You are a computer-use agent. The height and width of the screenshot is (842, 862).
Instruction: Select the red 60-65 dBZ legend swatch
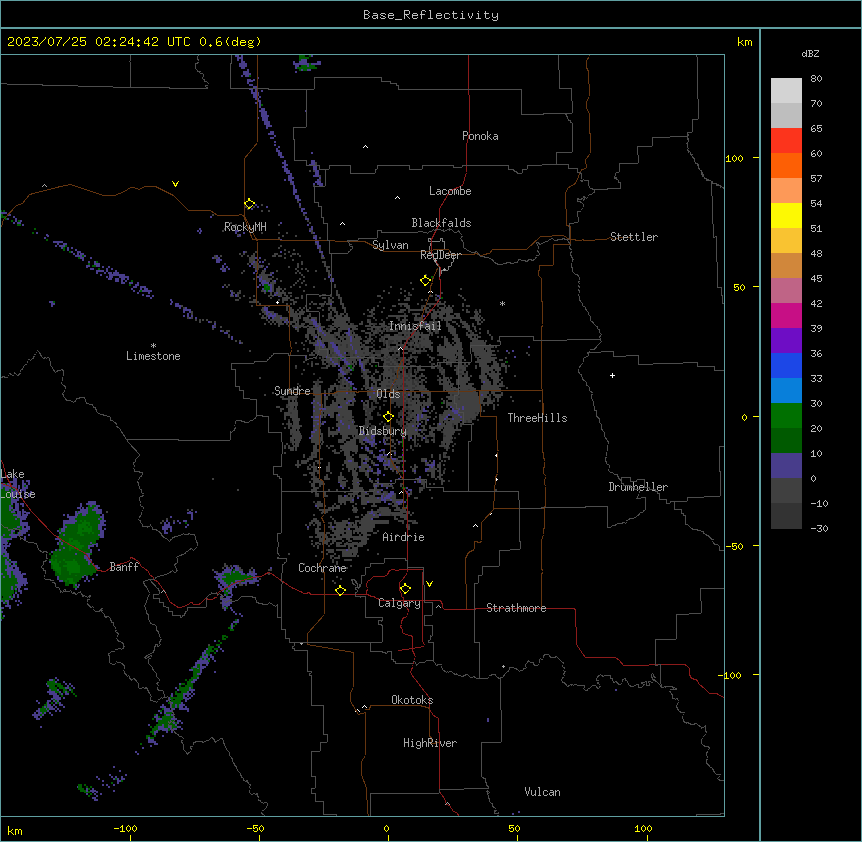click(x=786, y=140)
